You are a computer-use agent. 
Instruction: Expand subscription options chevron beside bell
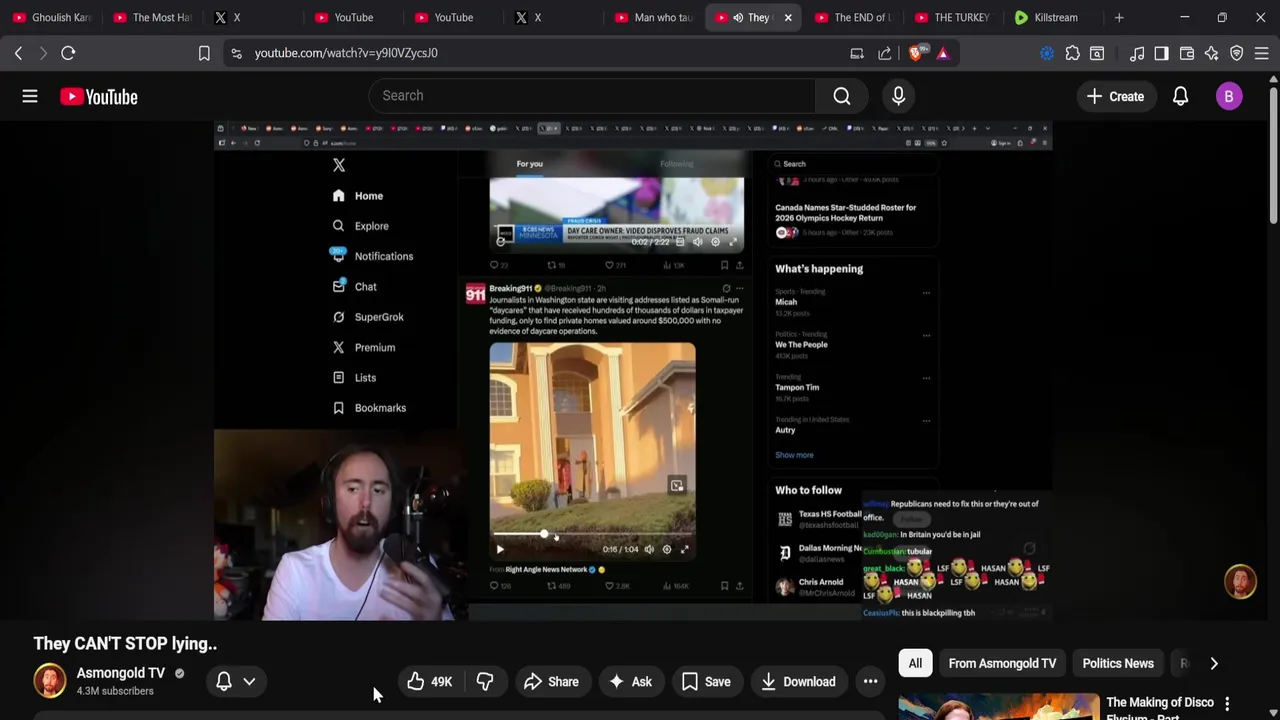coord(249,682)
